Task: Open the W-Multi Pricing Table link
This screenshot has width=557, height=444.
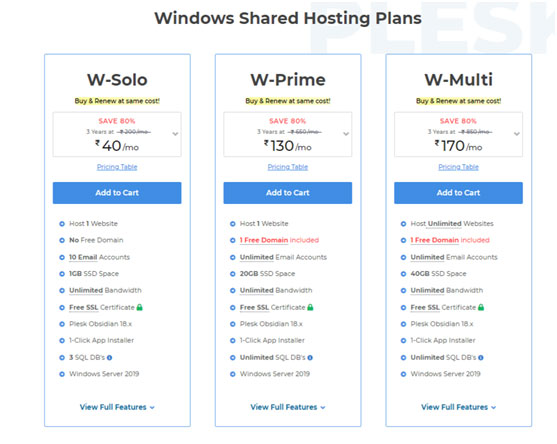Action: (458, 167)
